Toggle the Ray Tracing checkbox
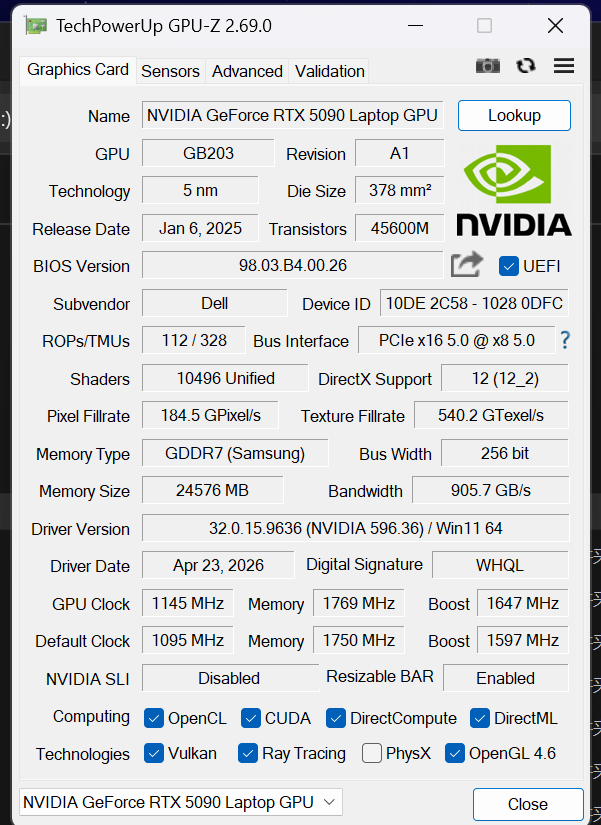 (x=247, y=753)
